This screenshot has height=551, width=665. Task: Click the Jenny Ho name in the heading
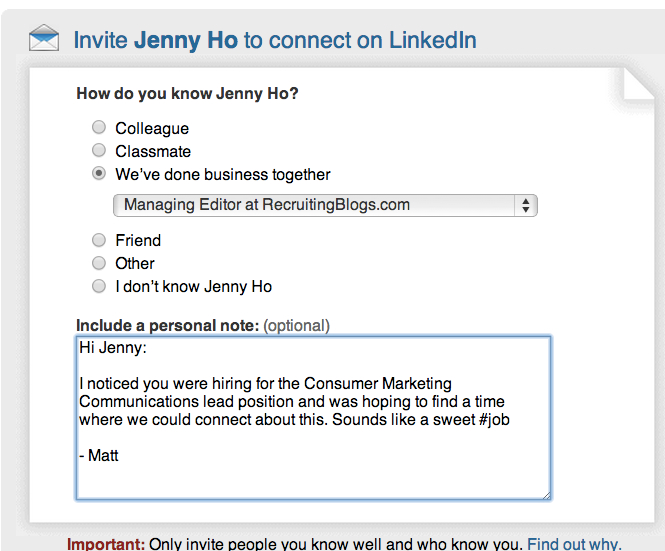tap(185, 41)
